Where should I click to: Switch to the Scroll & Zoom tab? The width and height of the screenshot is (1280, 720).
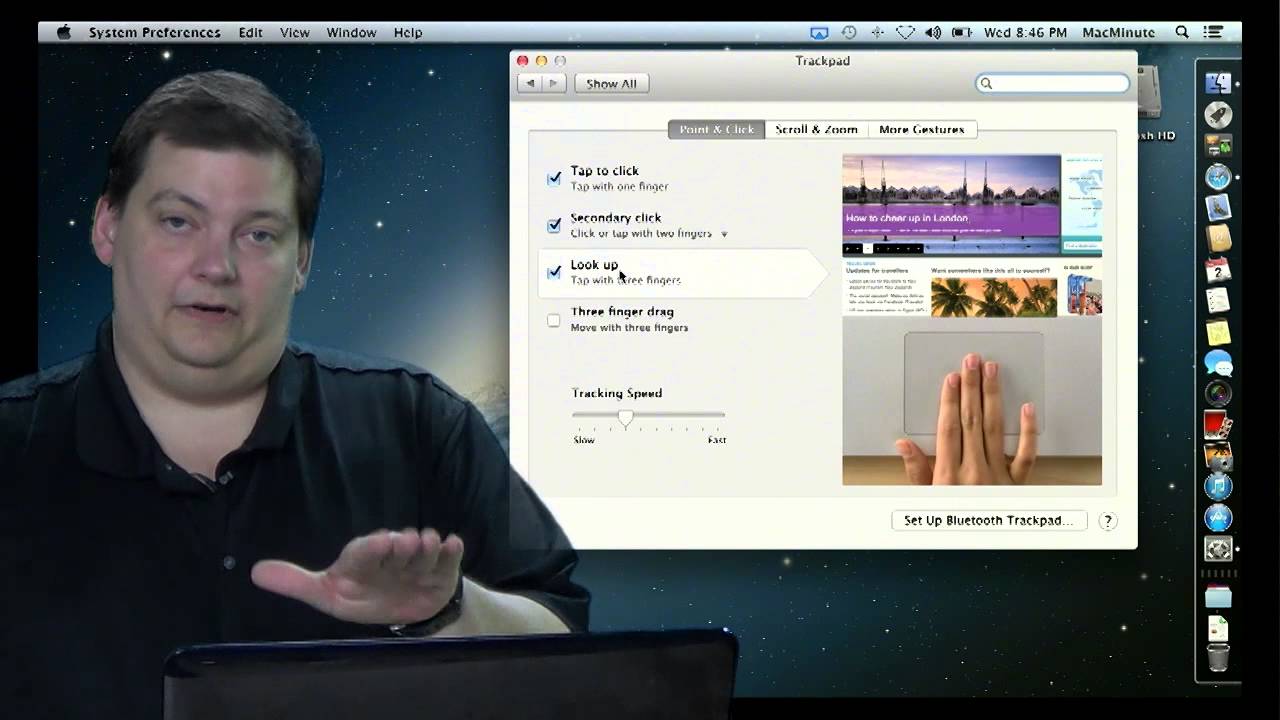pos(816,129)
